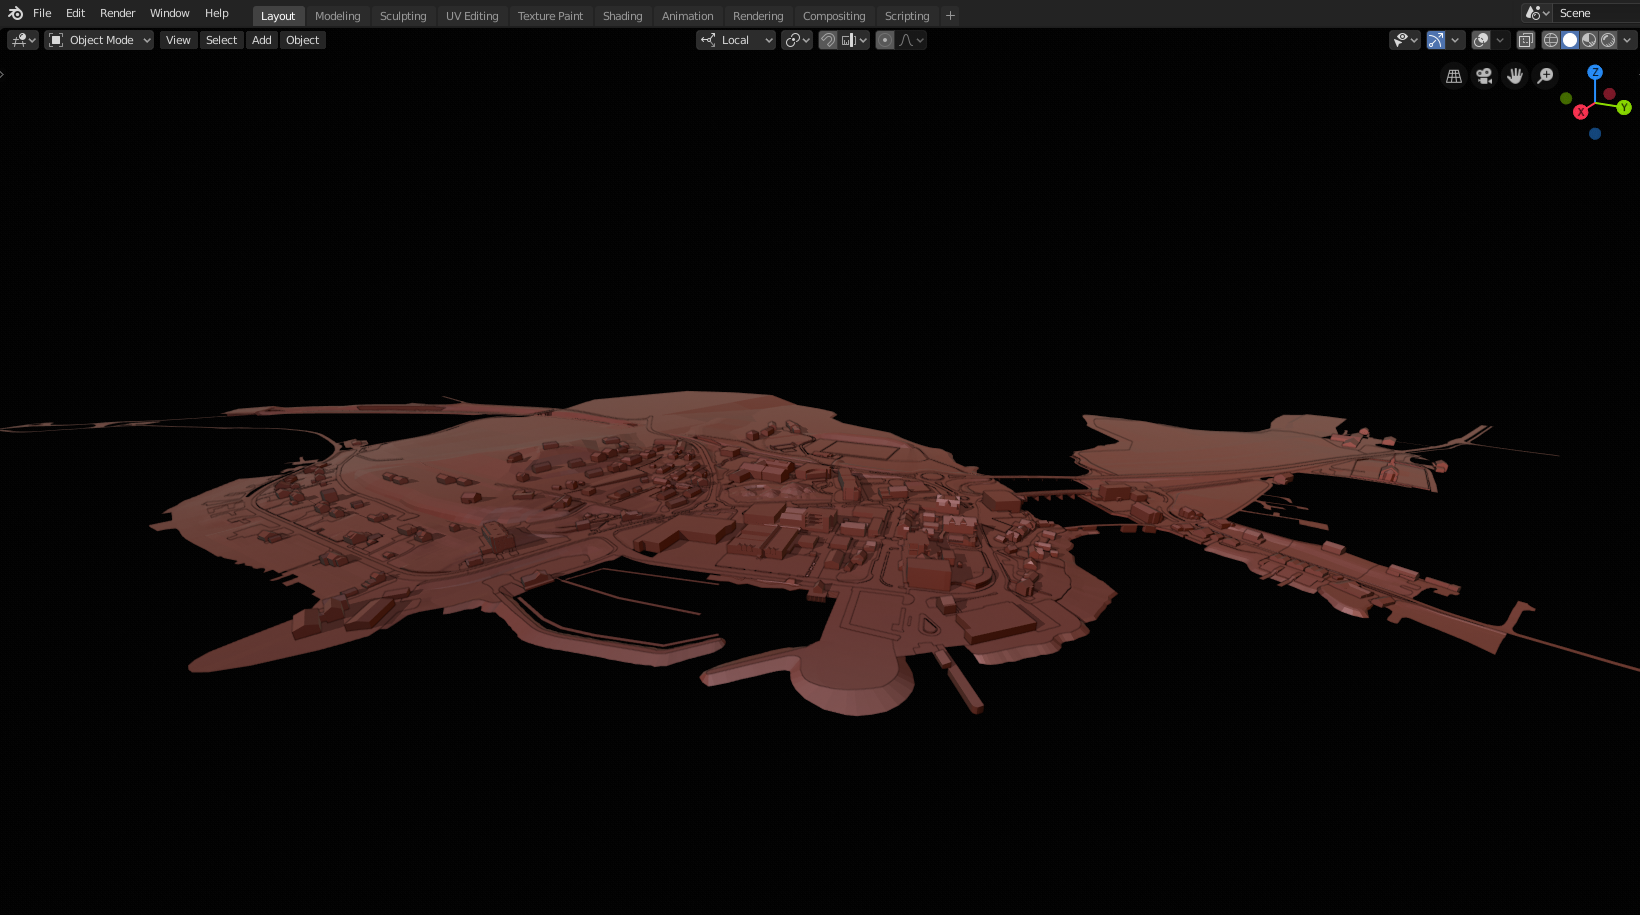Open the Render menu
The image size is (1640, 915).
pyautogui.click(x=117, y=13)
